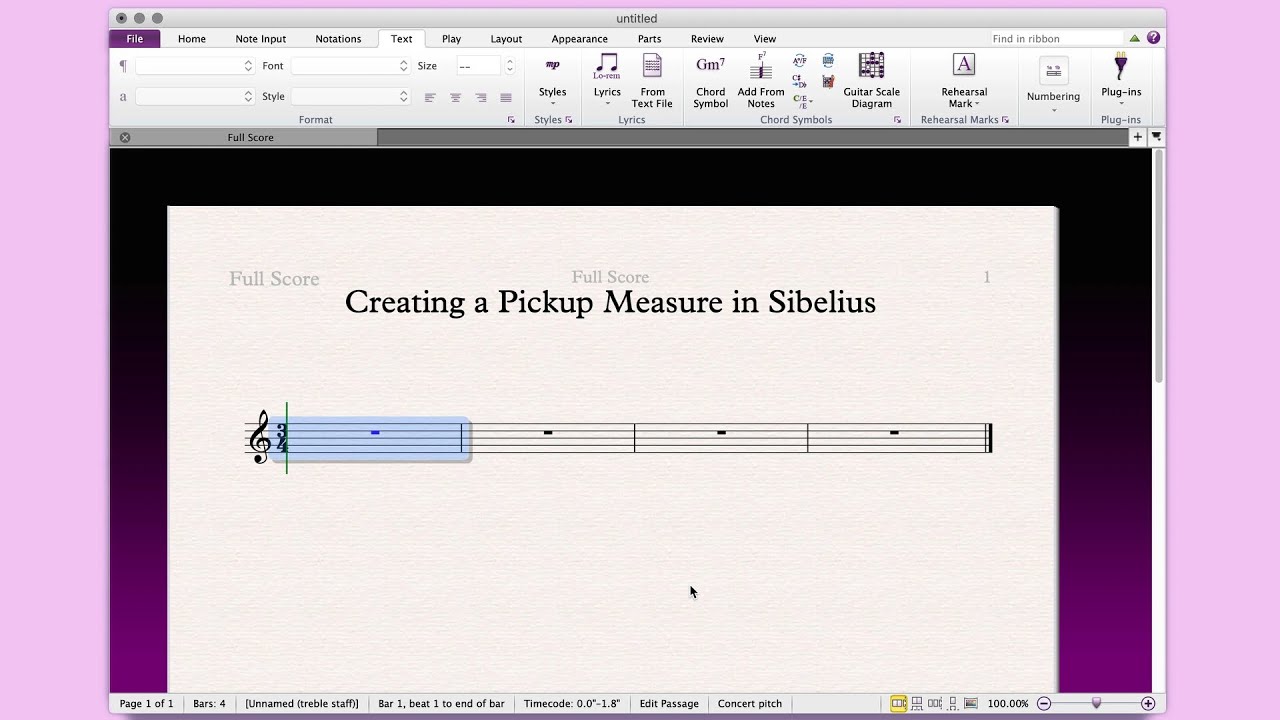The image size is (1280, 720).
Task: Expand the C/E chord options dropdown
Action: (x=811, y=101)
